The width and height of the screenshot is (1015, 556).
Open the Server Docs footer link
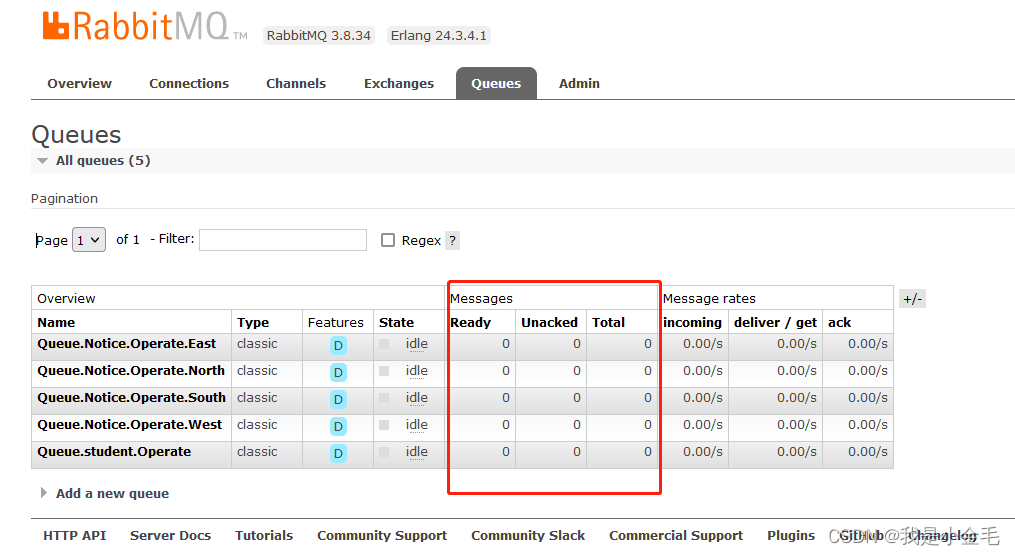pos(170,536)
